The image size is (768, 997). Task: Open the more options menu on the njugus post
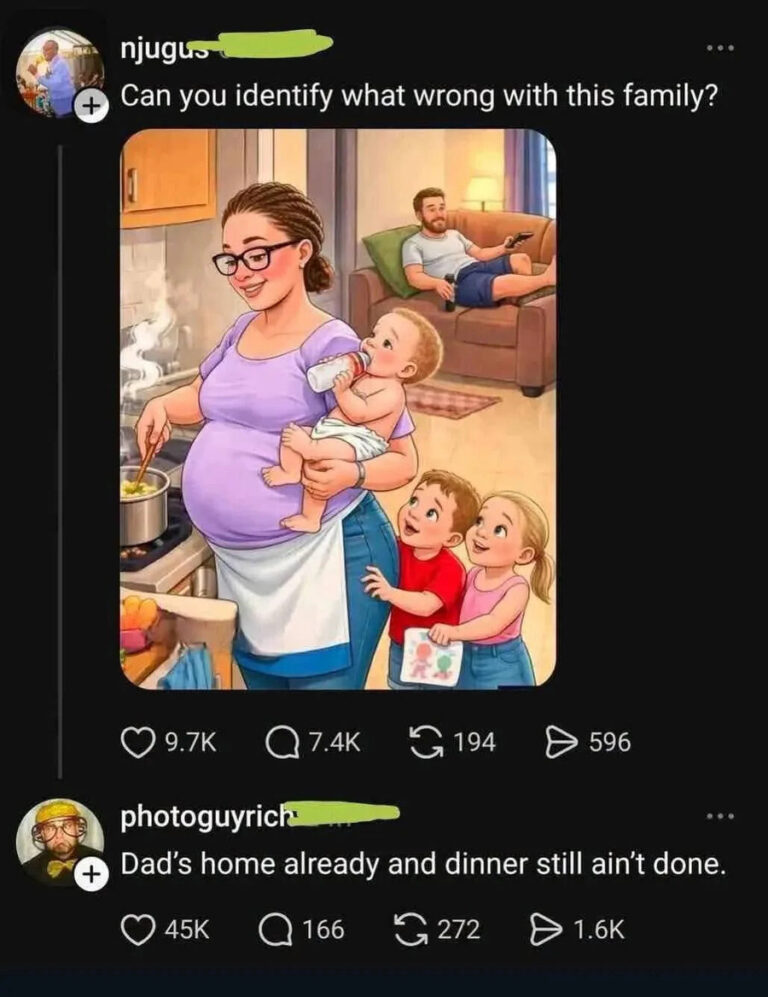(x=719, y=48)
